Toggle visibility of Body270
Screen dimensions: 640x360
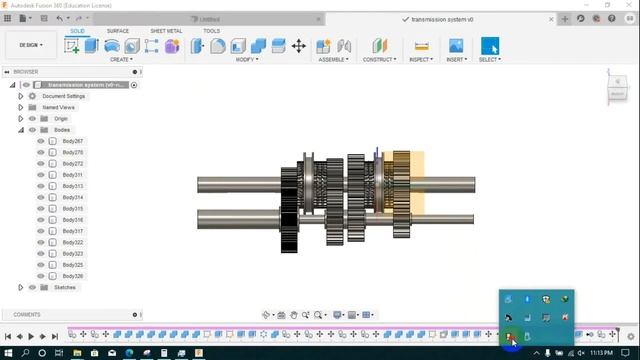(x=41, y=152)
